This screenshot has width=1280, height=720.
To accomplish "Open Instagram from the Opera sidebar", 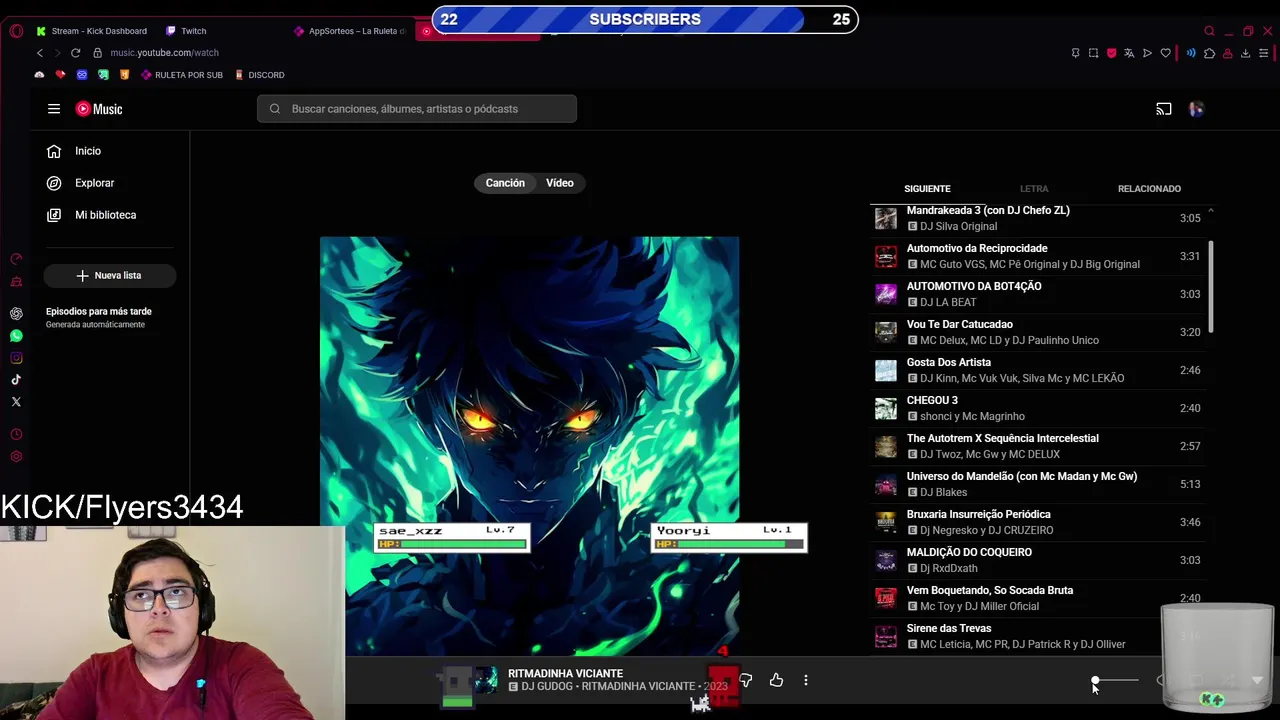I will [16, 358].
